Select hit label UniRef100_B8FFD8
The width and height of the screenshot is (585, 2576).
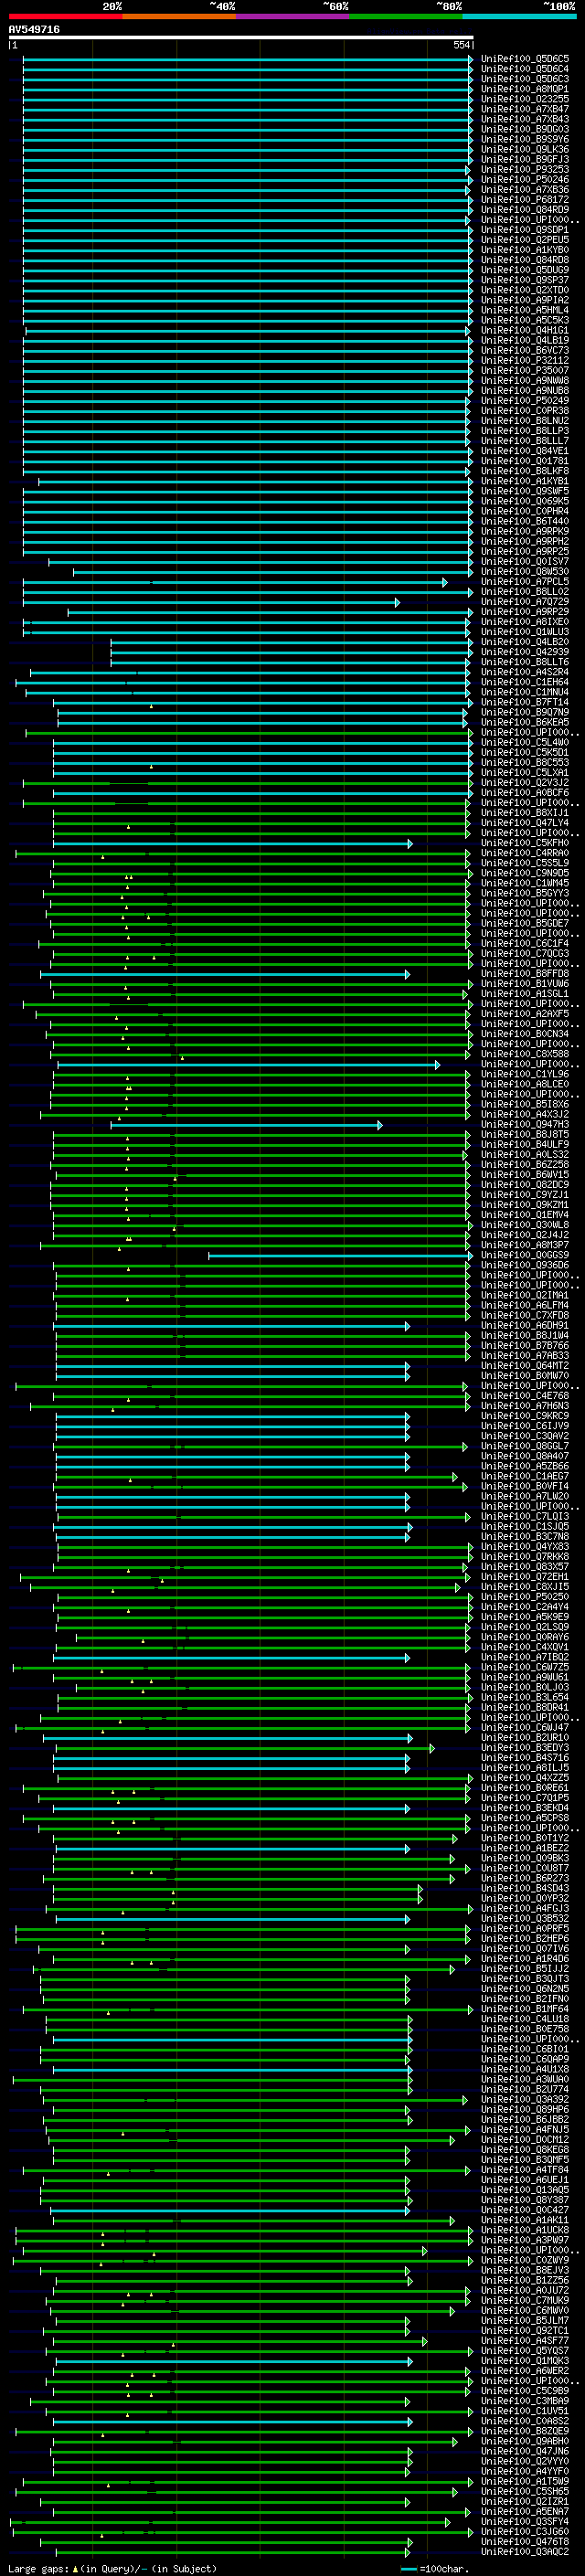[525, 974]
